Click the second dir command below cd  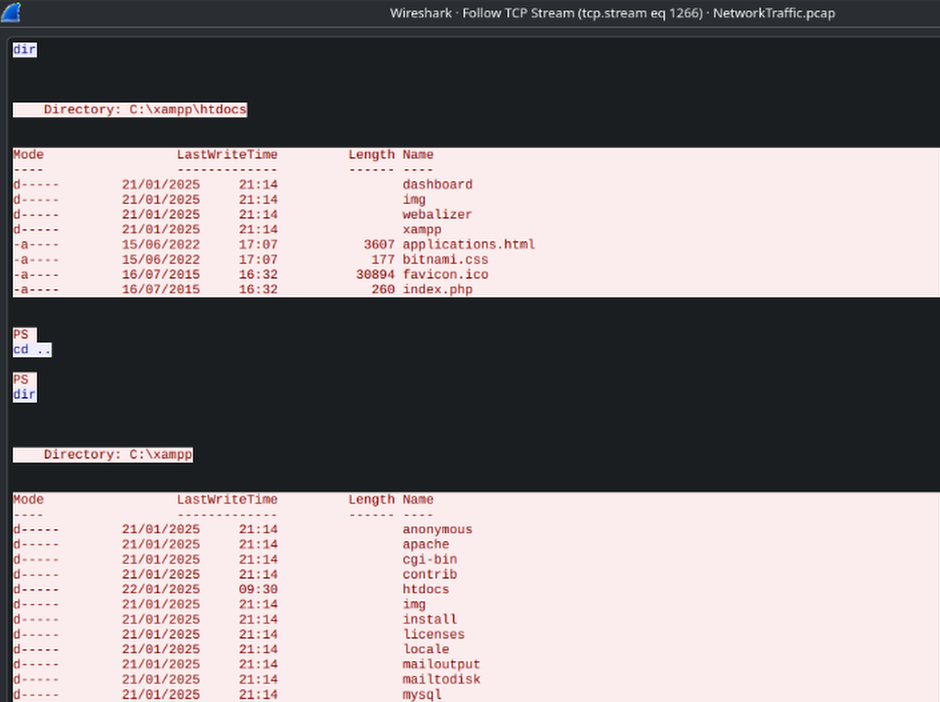click(x=24, y=395)
